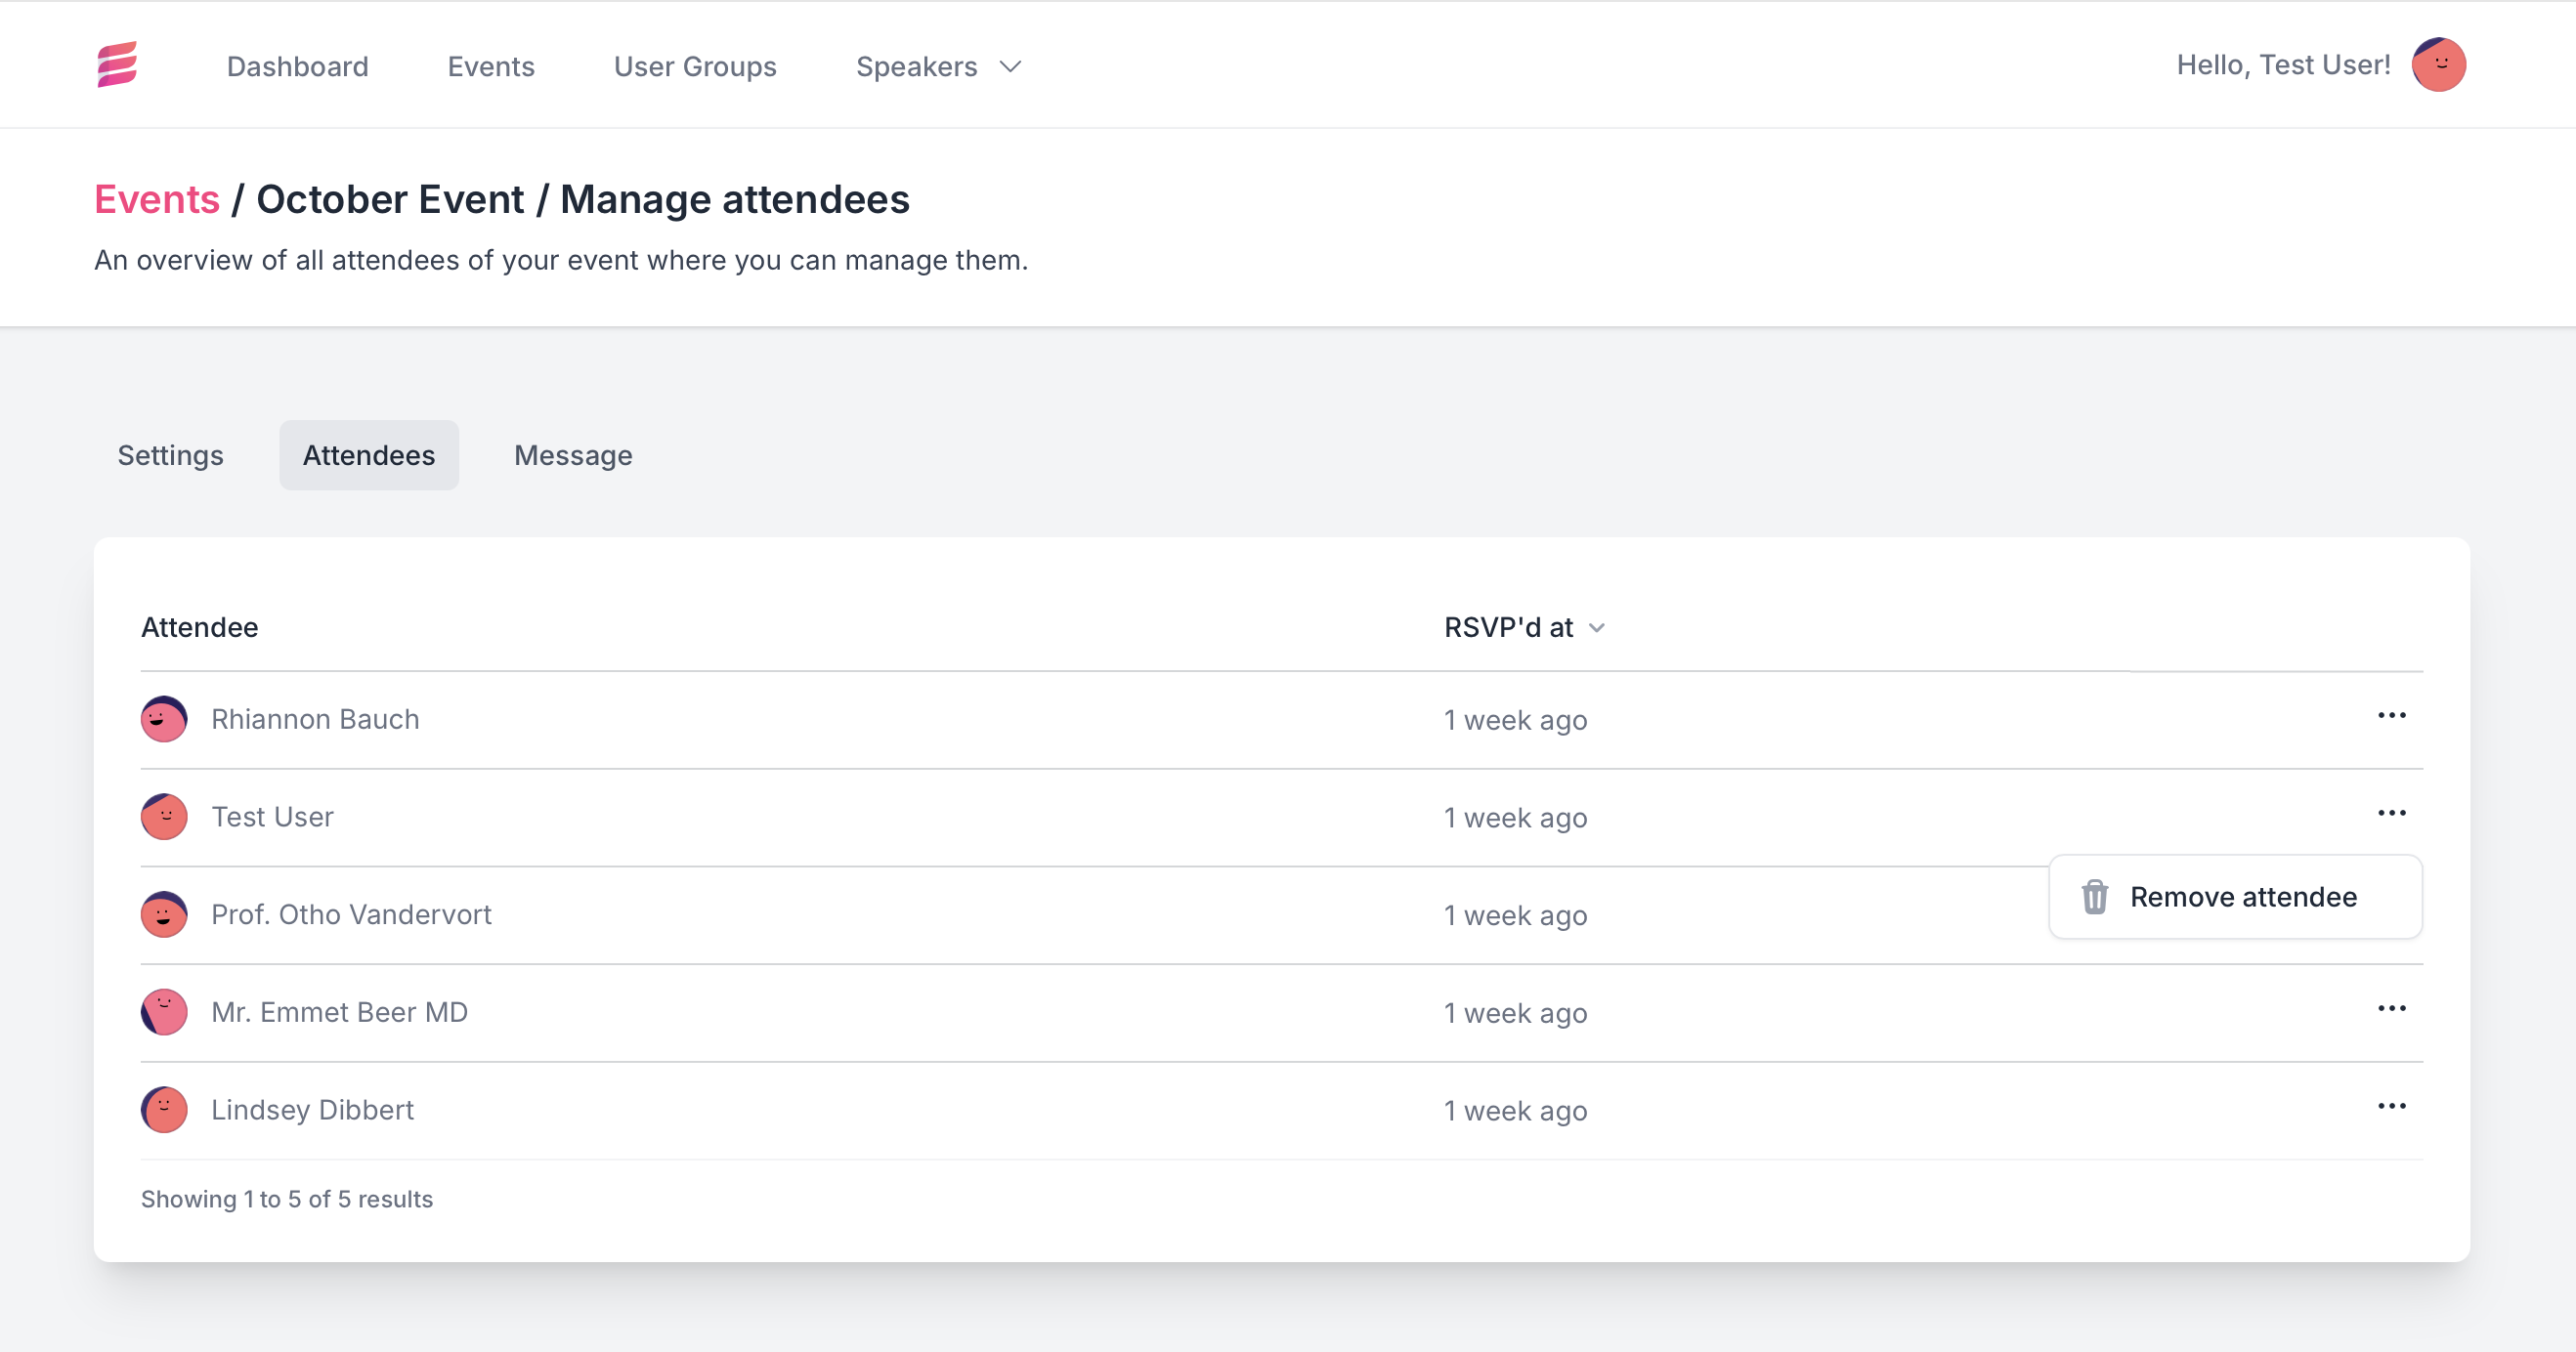Click Rhiannon Bauch's avatar

(x=164, y=719)
